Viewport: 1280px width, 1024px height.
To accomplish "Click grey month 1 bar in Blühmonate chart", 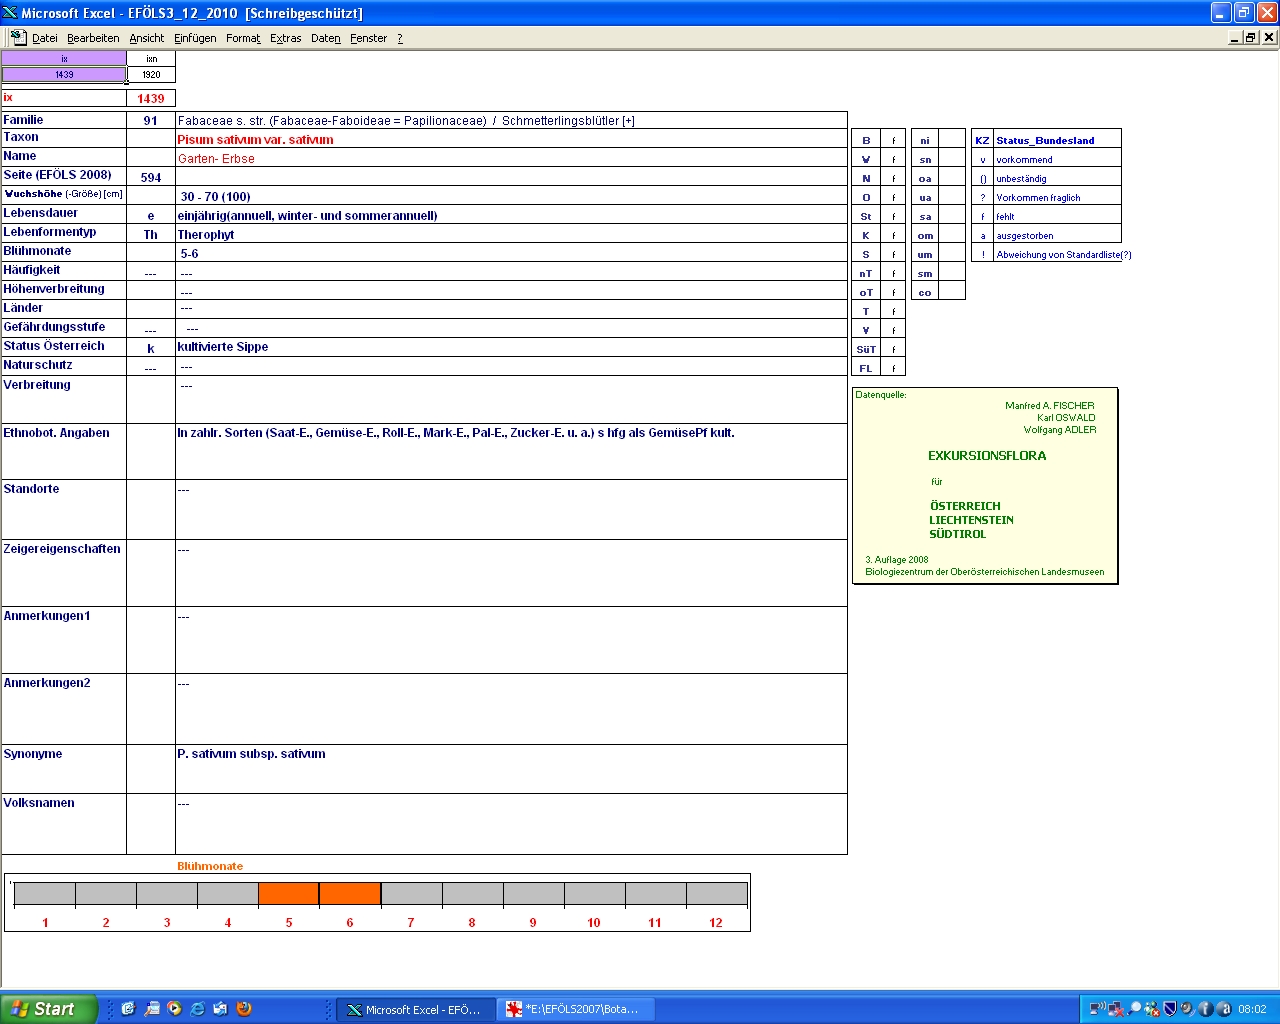I will 45,894.
